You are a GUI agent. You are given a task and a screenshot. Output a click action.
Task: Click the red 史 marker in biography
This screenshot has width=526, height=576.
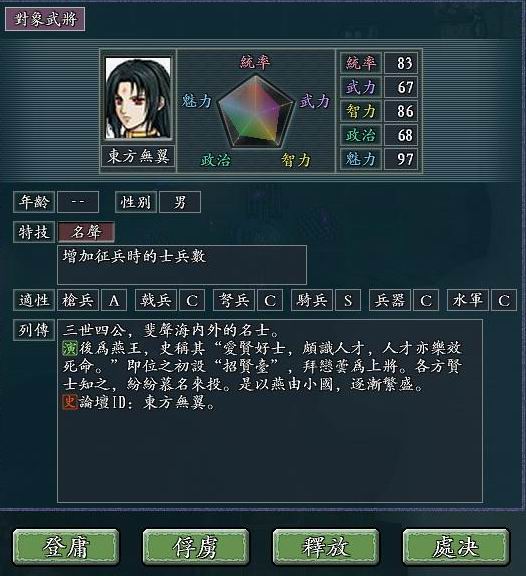pyautogui.click(x=69, y=402)
